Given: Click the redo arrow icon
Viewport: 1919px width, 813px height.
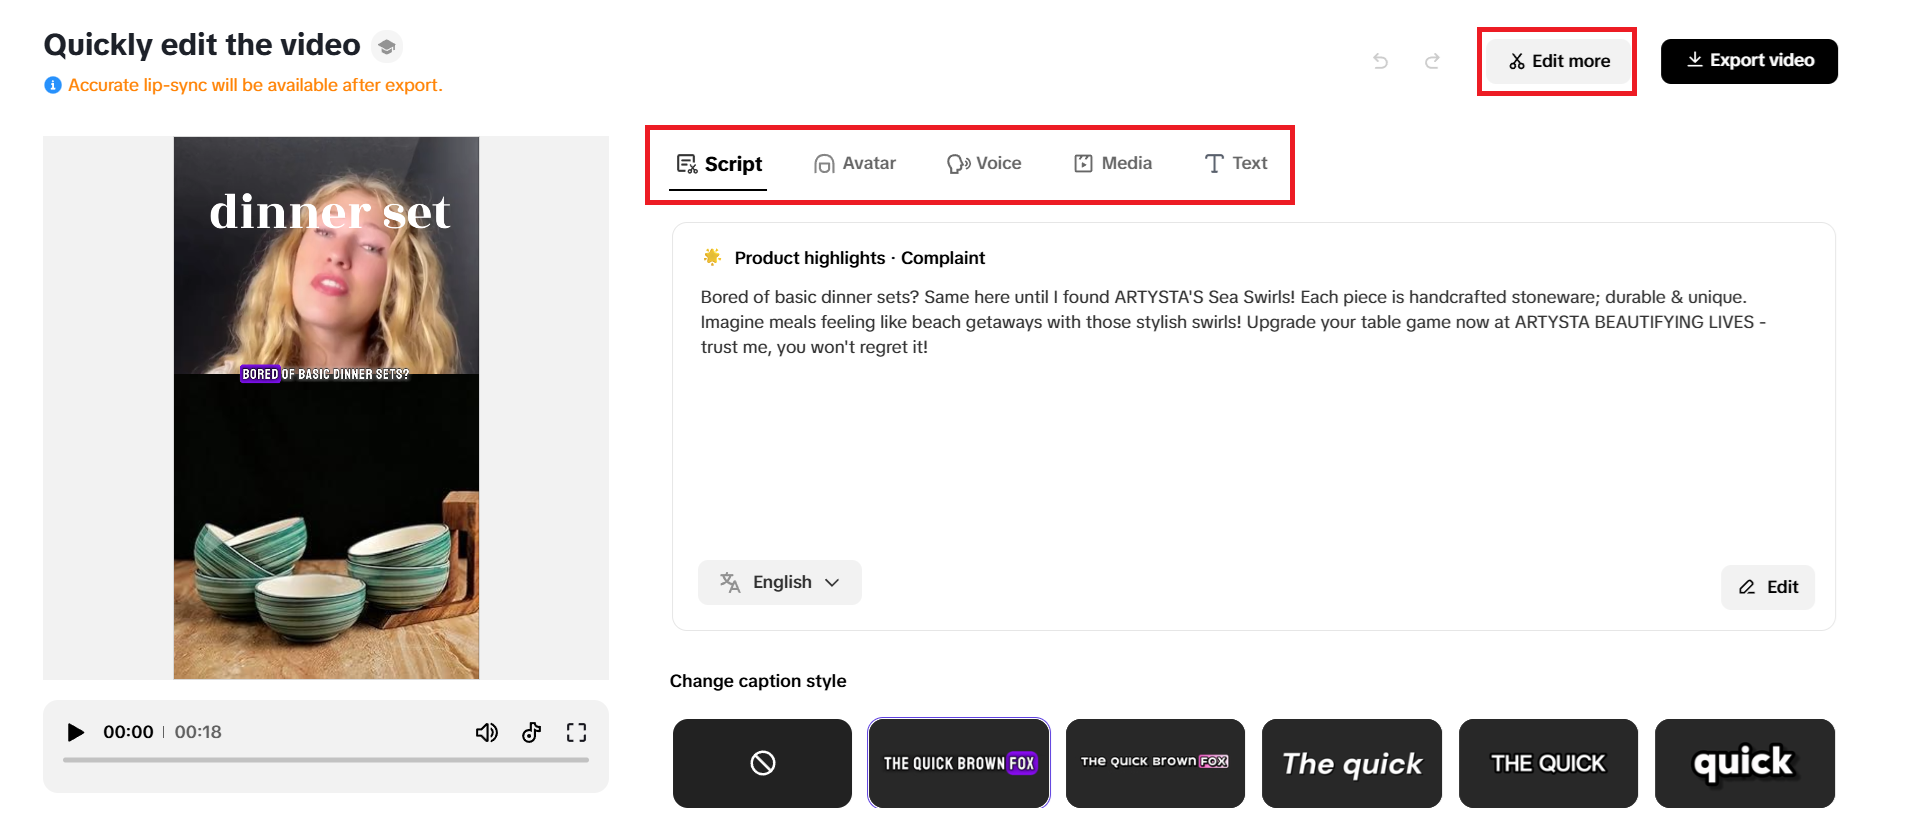Looking at the screenshot, I should [1432, 61].
